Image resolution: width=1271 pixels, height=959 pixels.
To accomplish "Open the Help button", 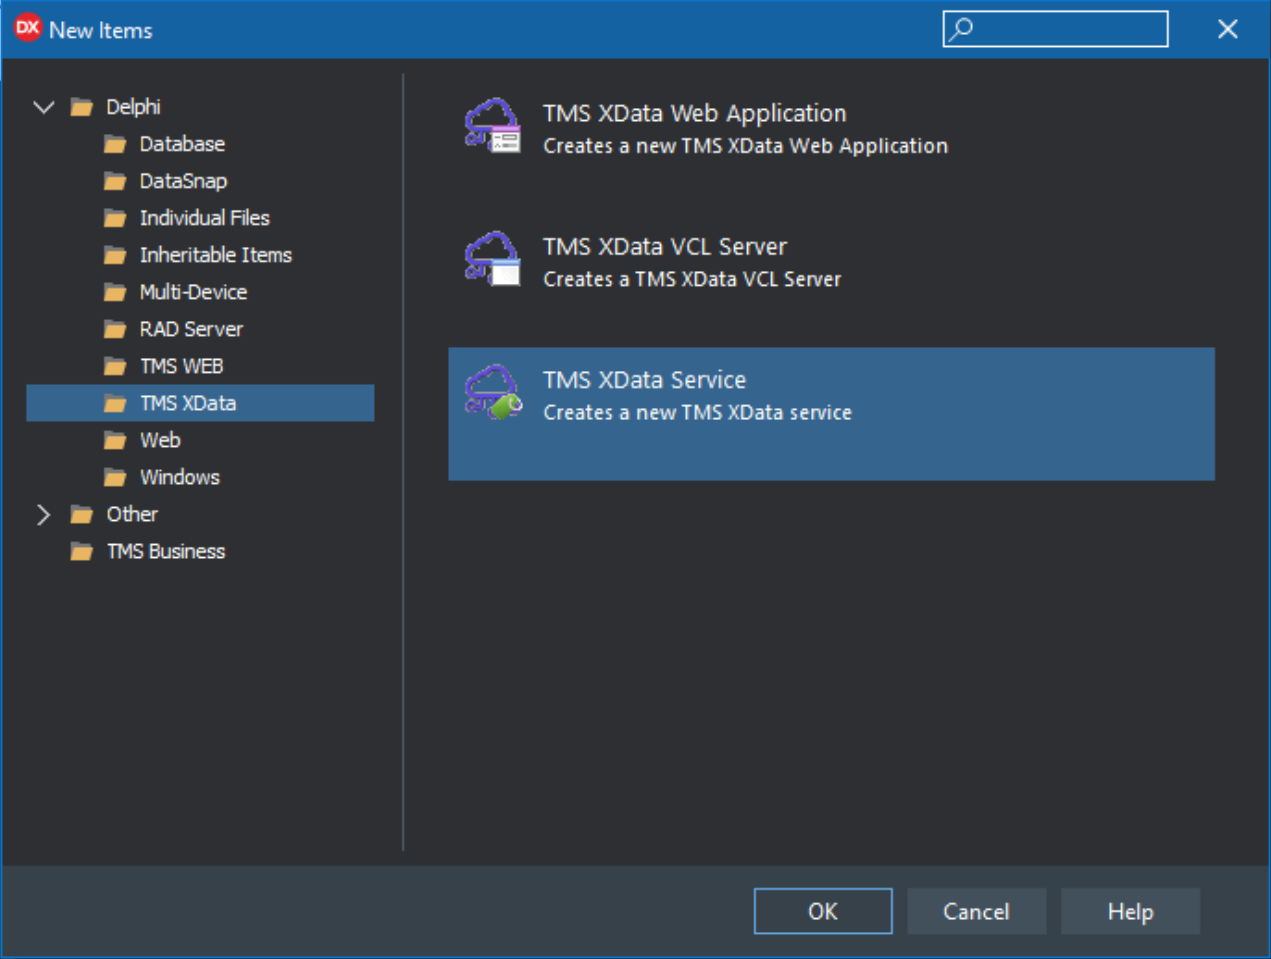I will 1130,911.
